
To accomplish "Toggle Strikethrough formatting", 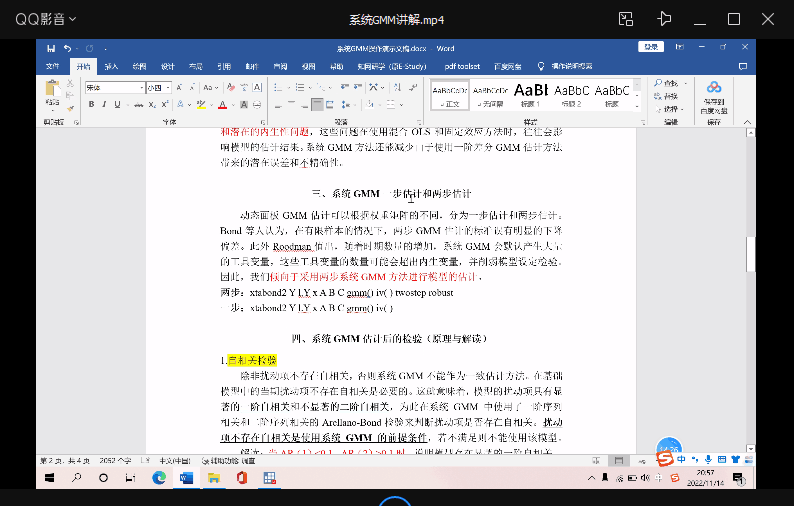I will coord(138,104).
